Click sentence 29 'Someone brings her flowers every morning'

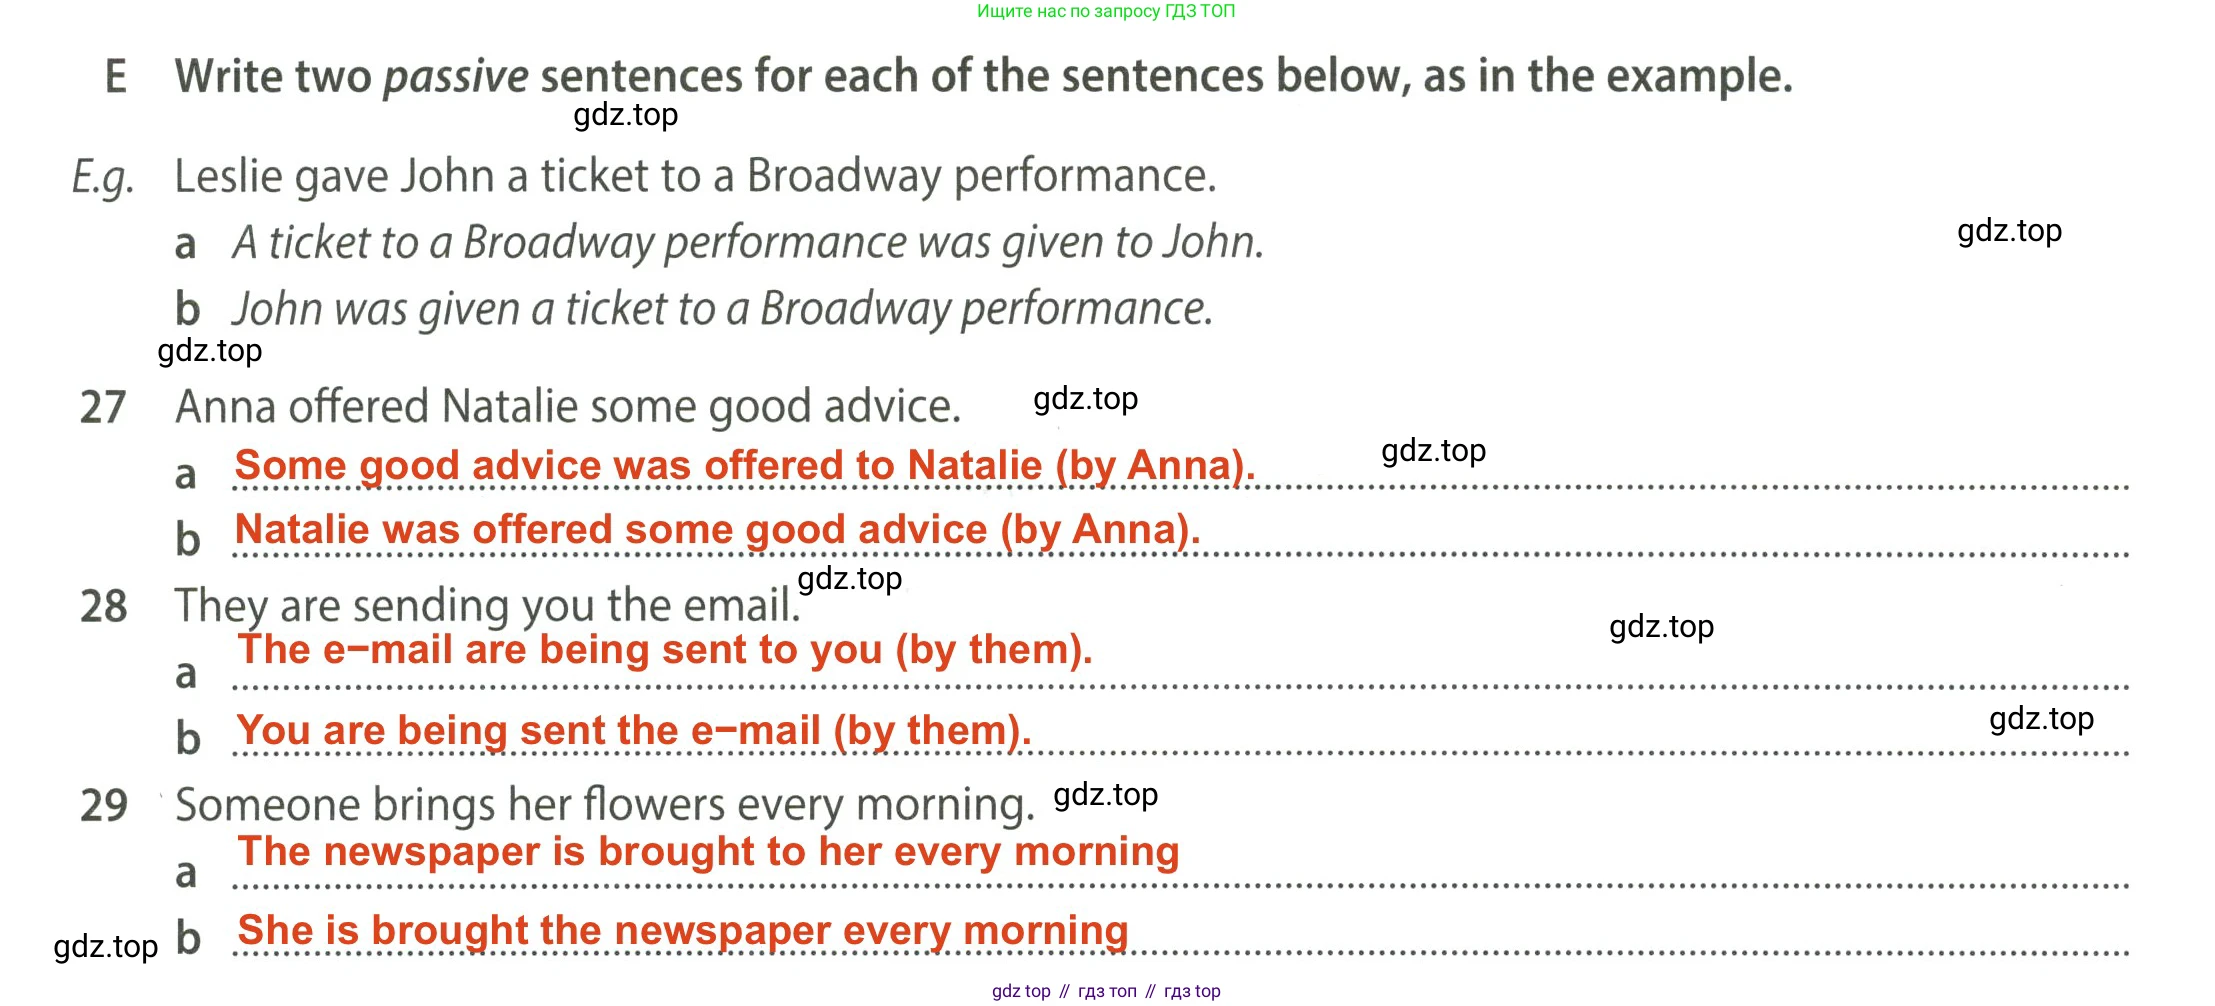click(x=604, y=805)
